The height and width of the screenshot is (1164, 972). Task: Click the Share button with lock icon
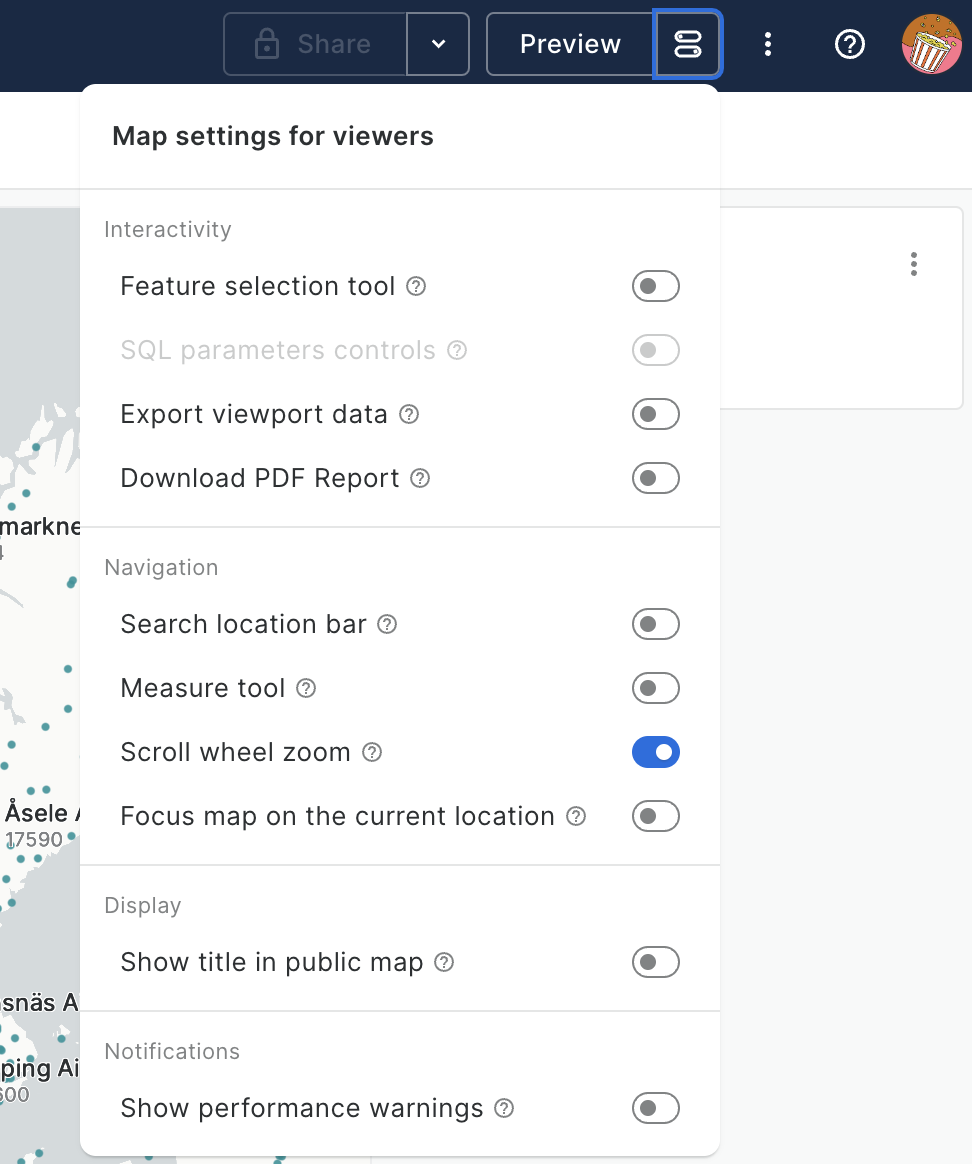click(x=315, y=44)
